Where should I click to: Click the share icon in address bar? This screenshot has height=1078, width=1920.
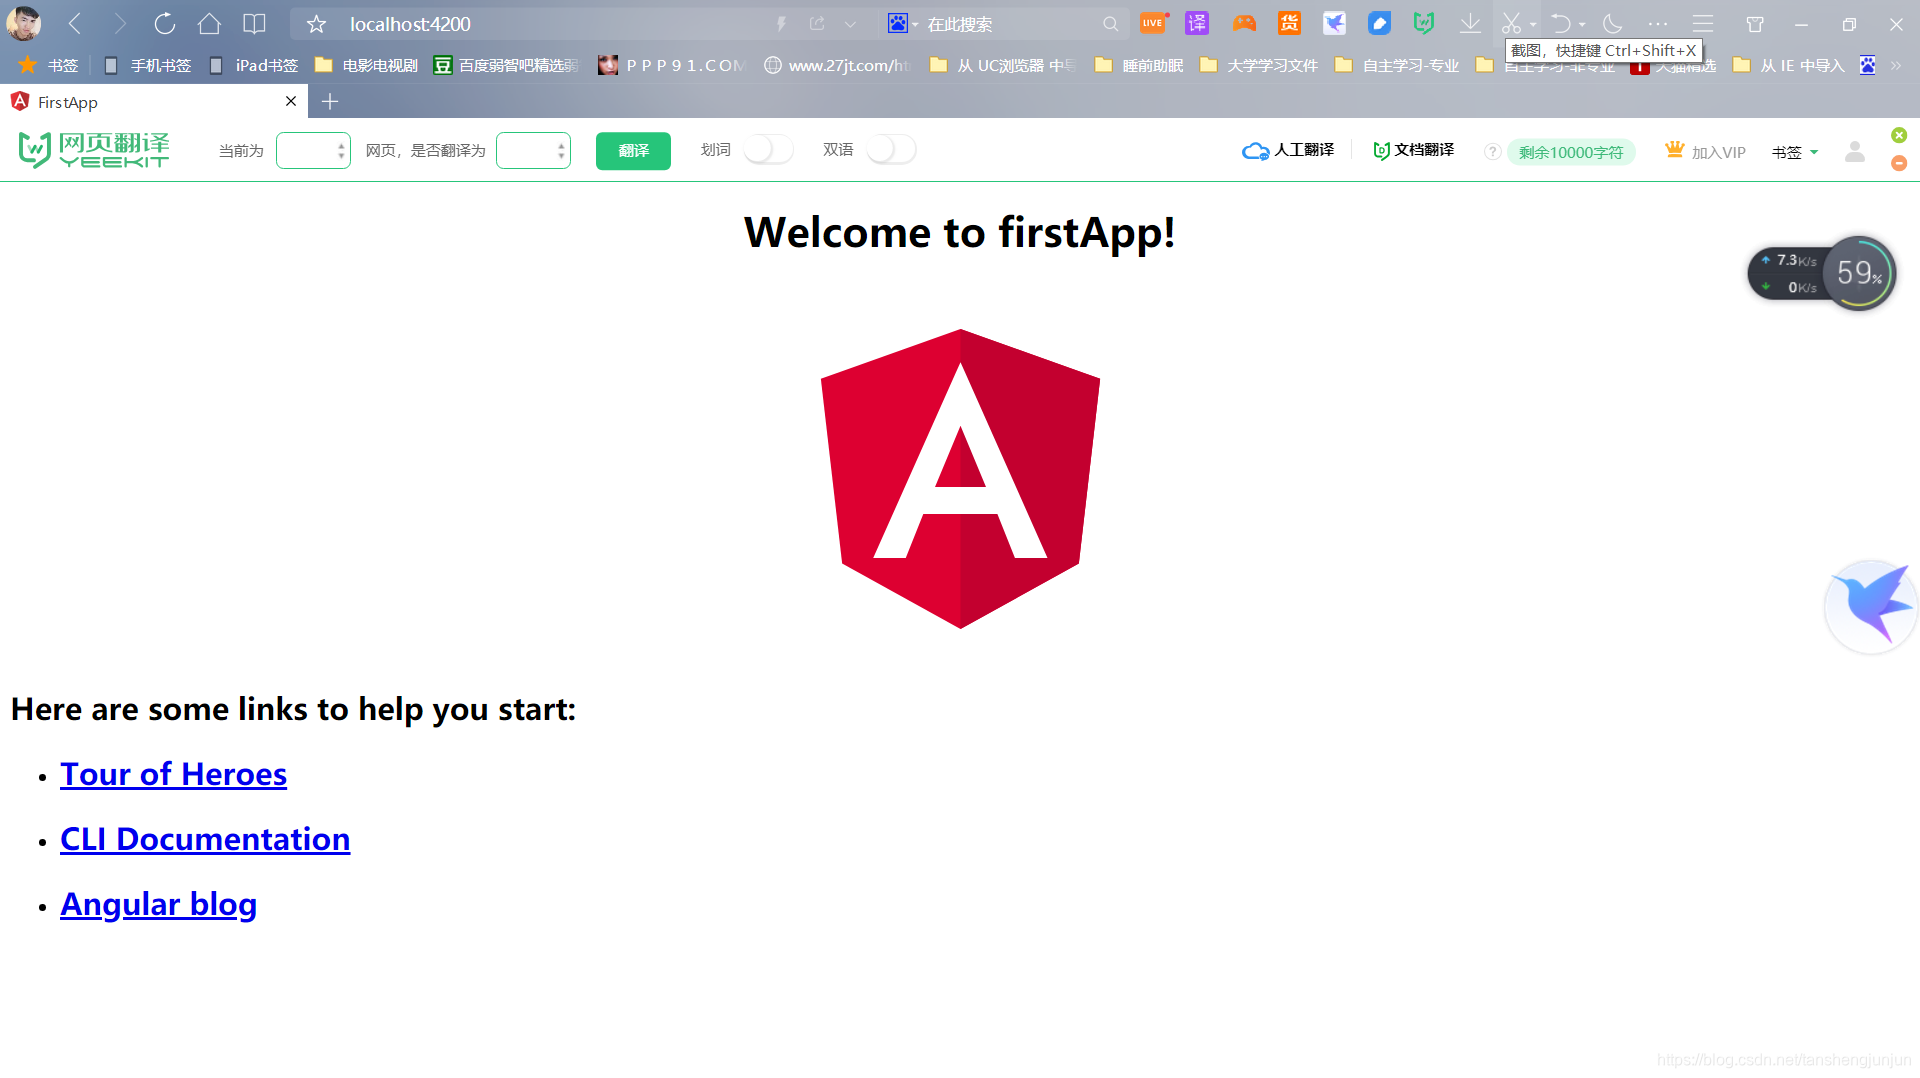[817, 24]
